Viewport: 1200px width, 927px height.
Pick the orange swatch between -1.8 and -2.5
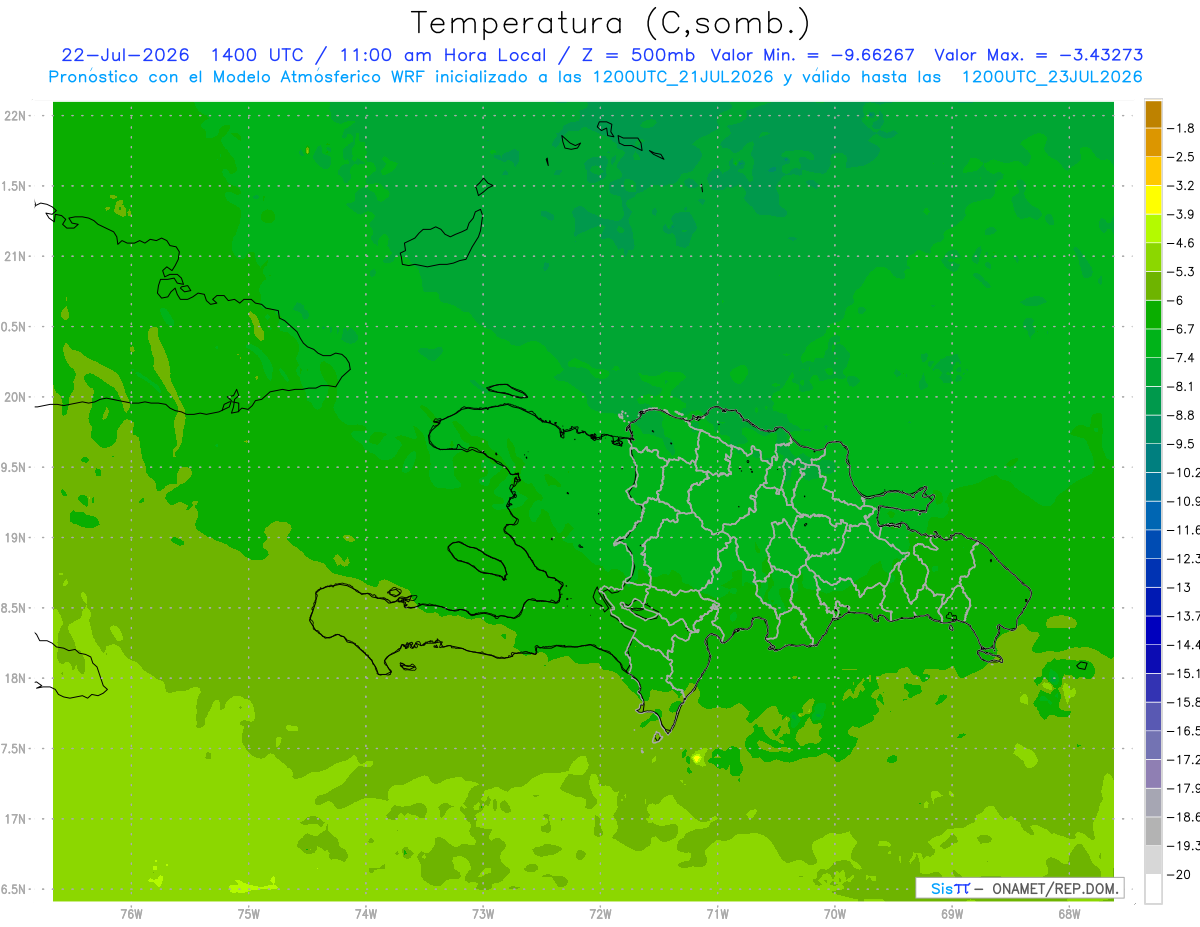pyautogui.click(x=1153, y=142)
